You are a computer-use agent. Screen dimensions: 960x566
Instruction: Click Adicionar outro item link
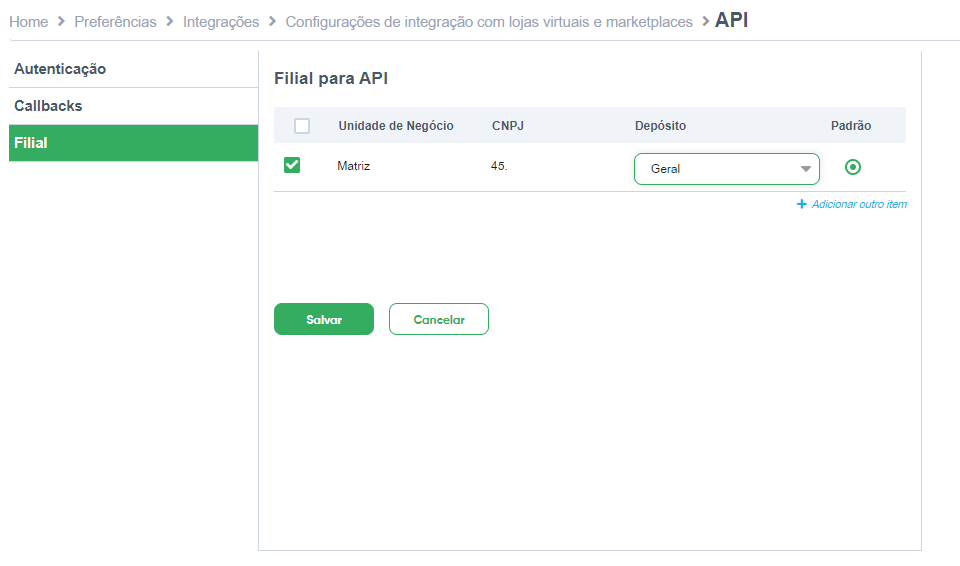click(859, 205)
